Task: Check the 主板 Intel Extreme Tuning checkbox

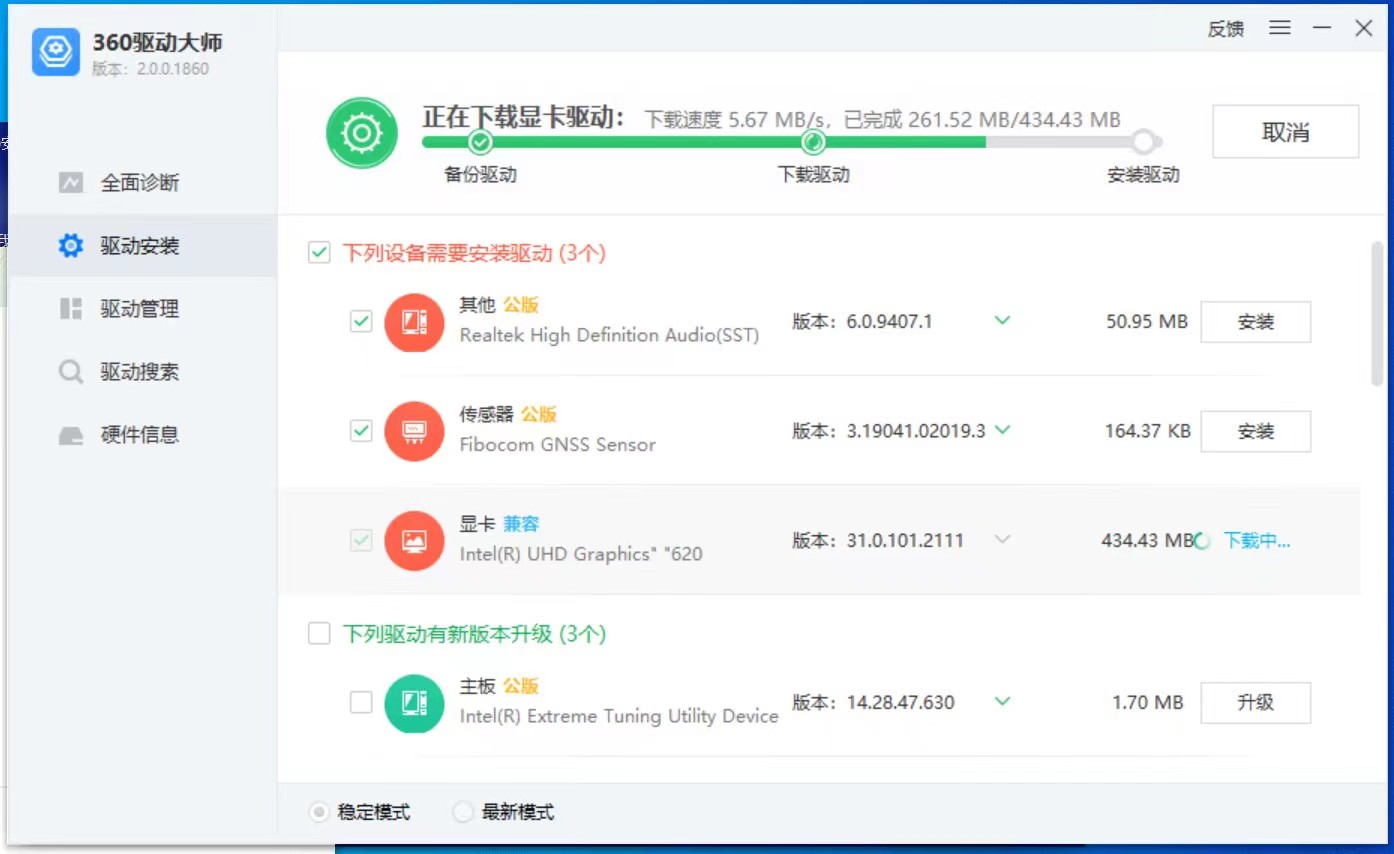Action: 361,703
